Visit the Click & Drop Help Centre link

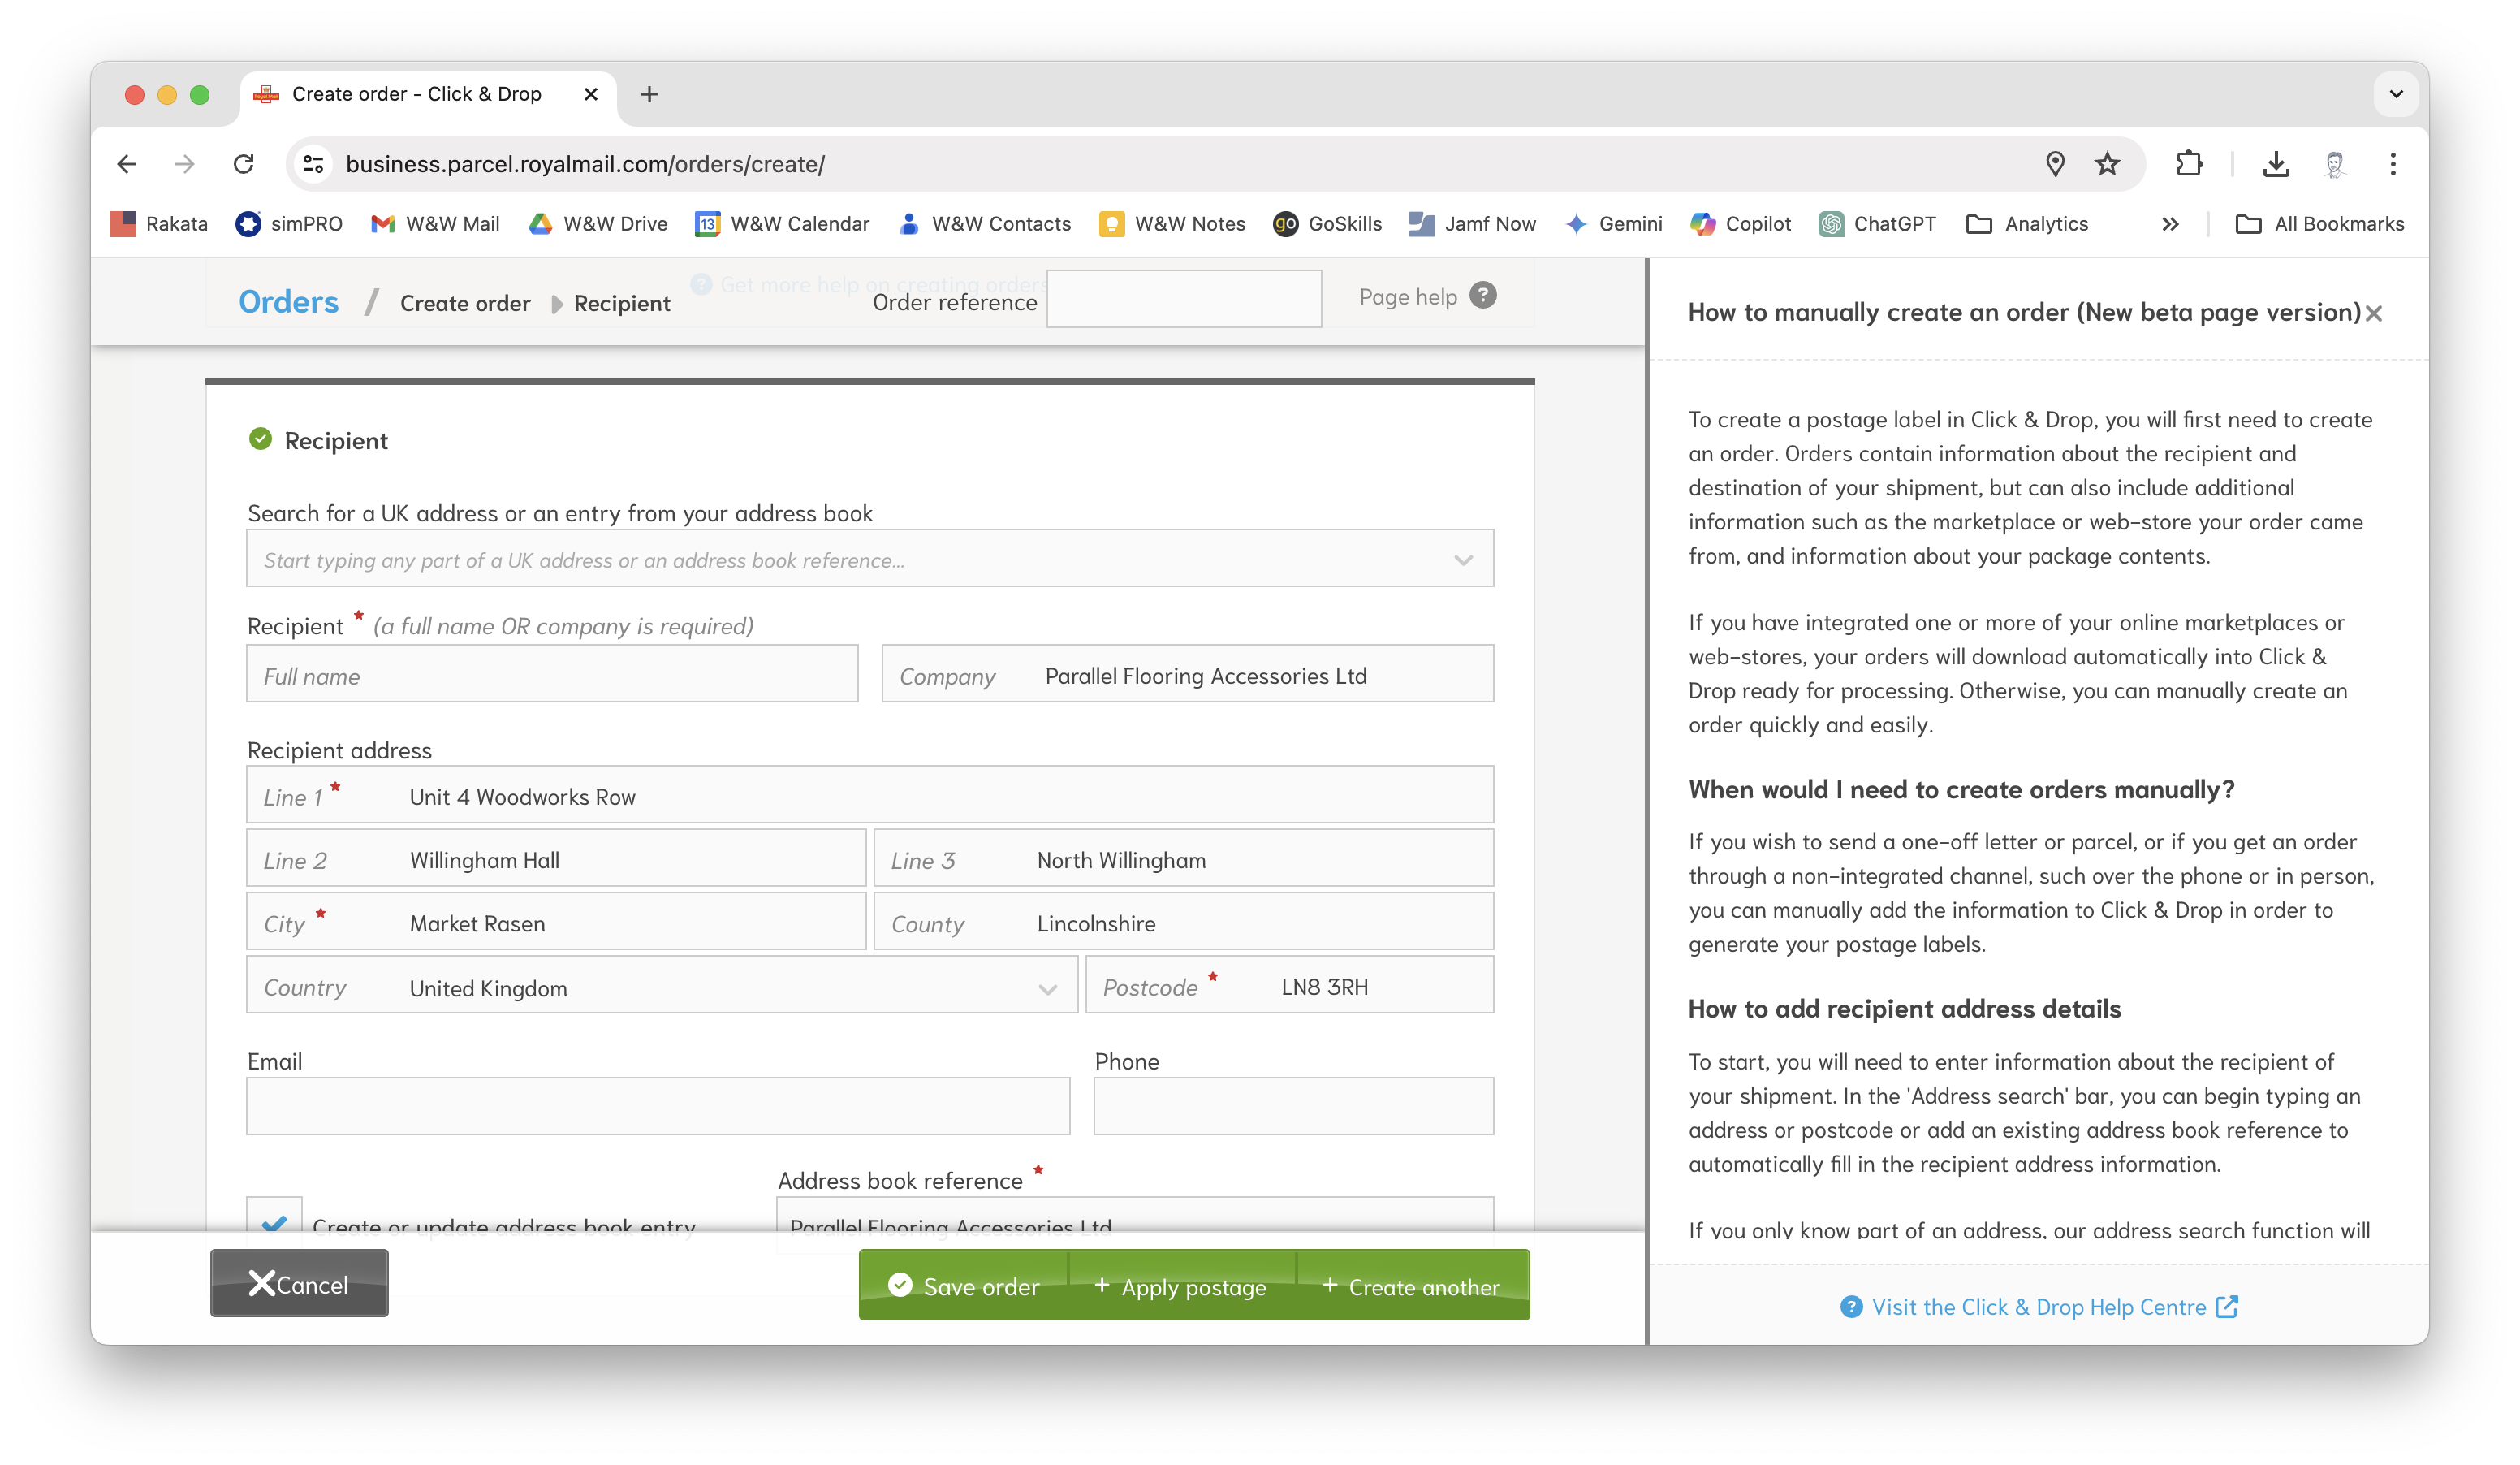coord(2038,1307)
